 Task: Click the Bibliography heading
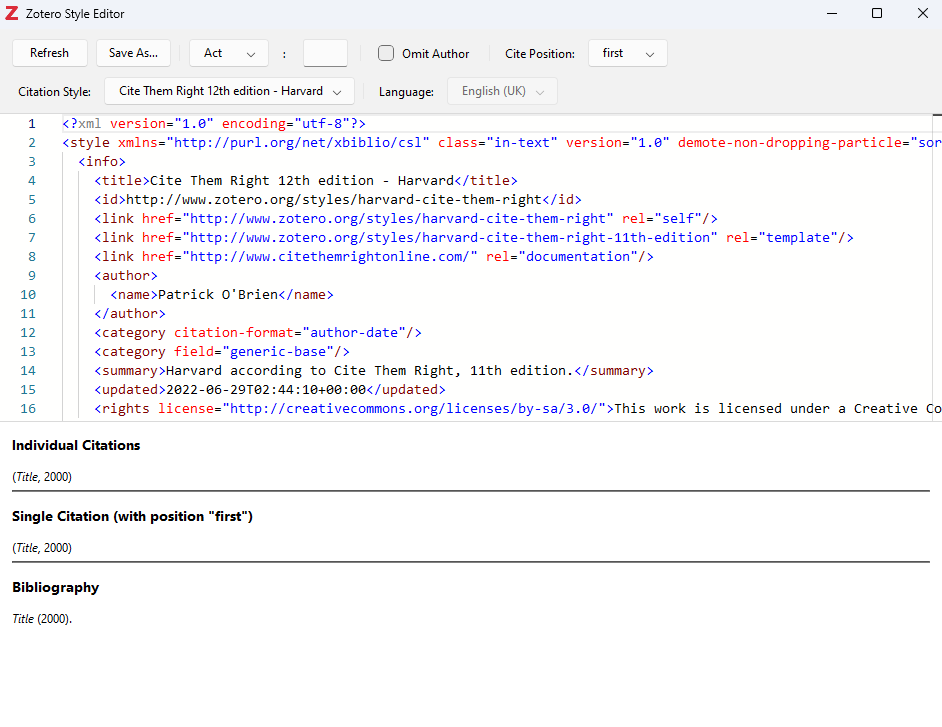[x=55, y=588]
